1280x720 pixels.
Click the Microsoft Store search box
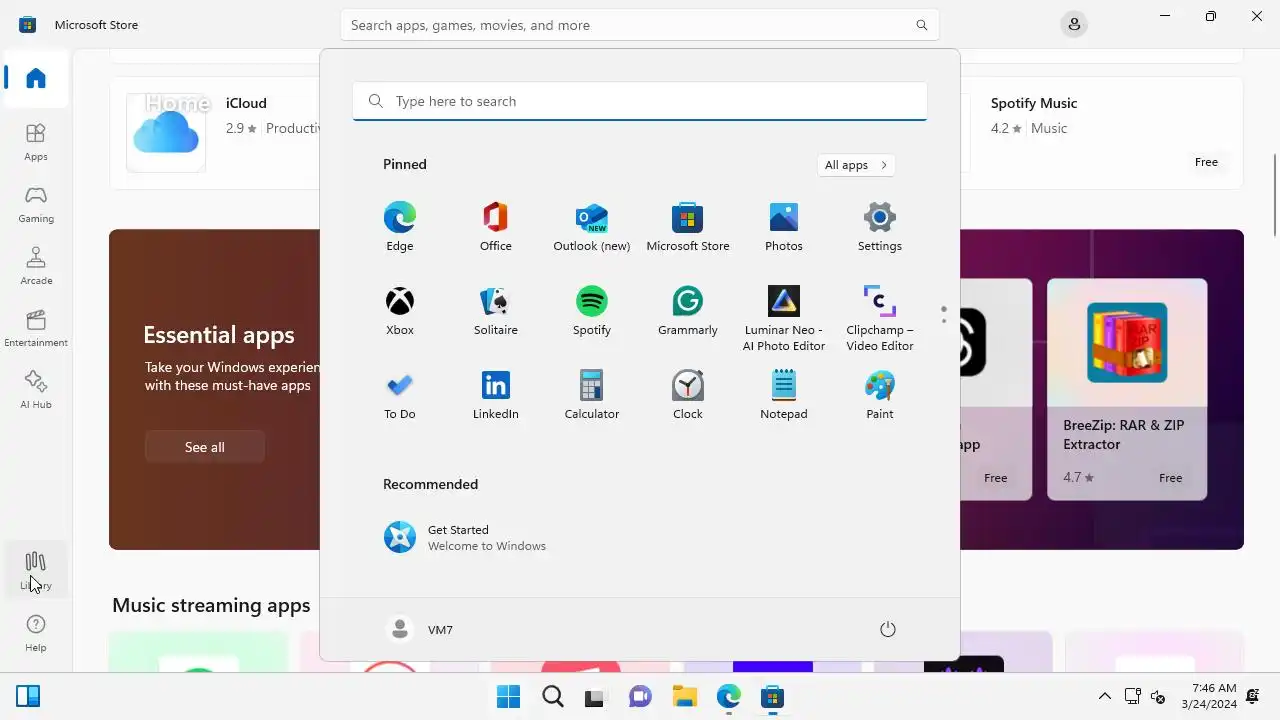coord(640,25)
